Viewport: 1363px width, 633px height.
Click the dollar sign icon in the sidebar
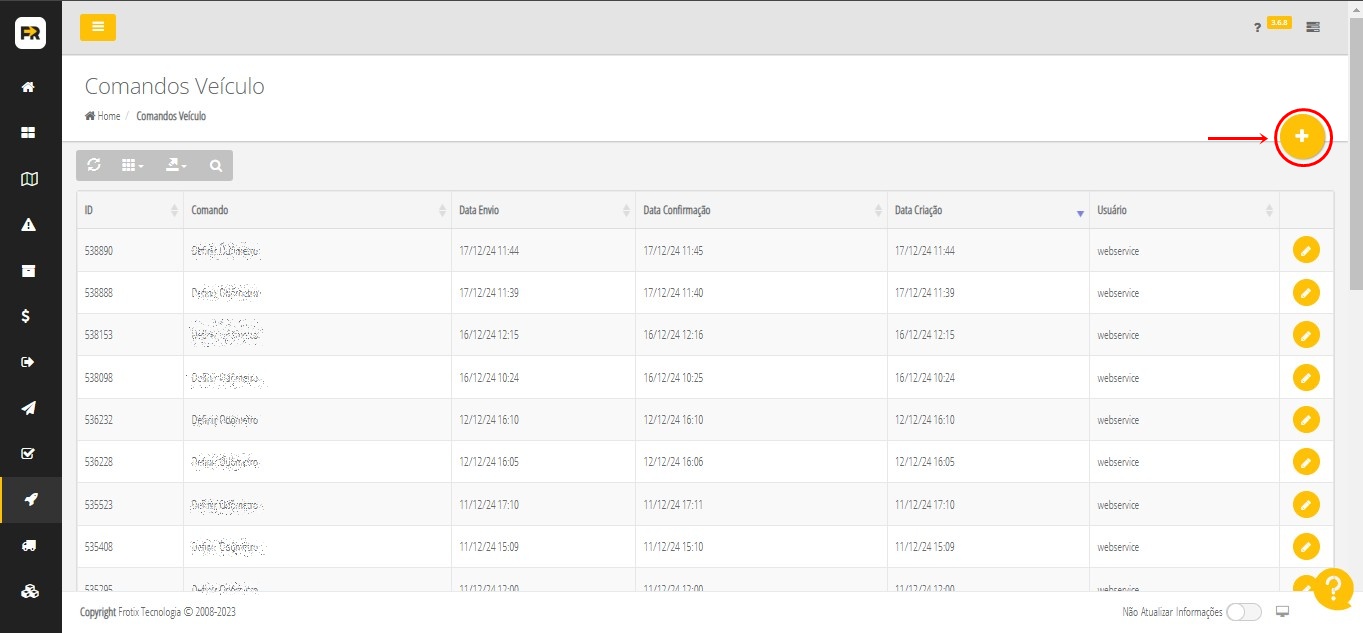point(29,316)
